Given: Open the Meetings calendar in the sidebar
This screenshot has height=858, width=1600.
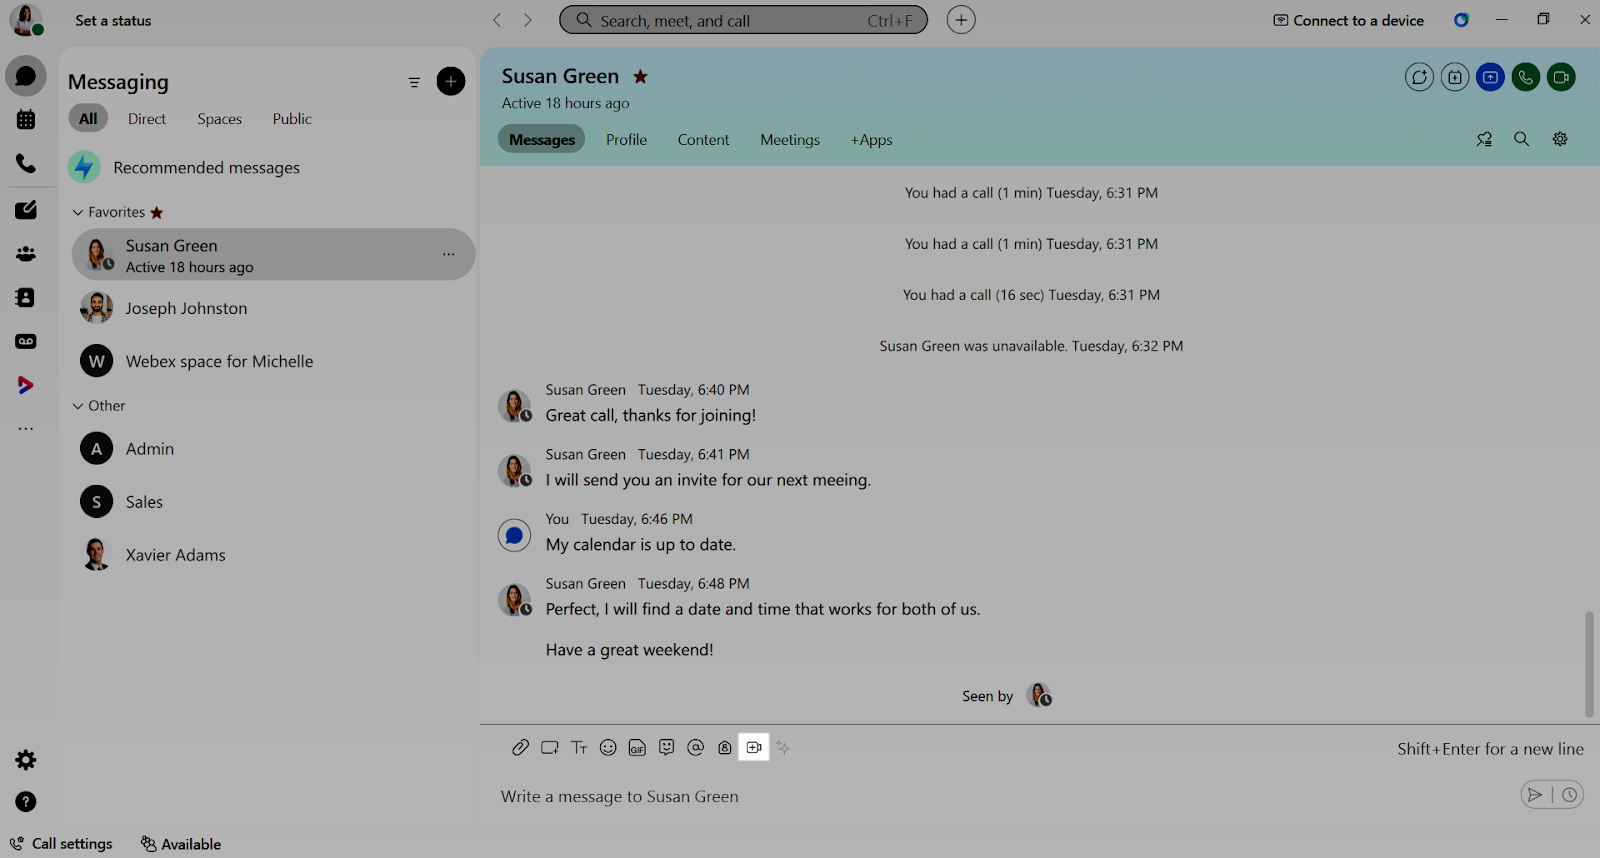Looking at the screenshot, I should 26,120.
